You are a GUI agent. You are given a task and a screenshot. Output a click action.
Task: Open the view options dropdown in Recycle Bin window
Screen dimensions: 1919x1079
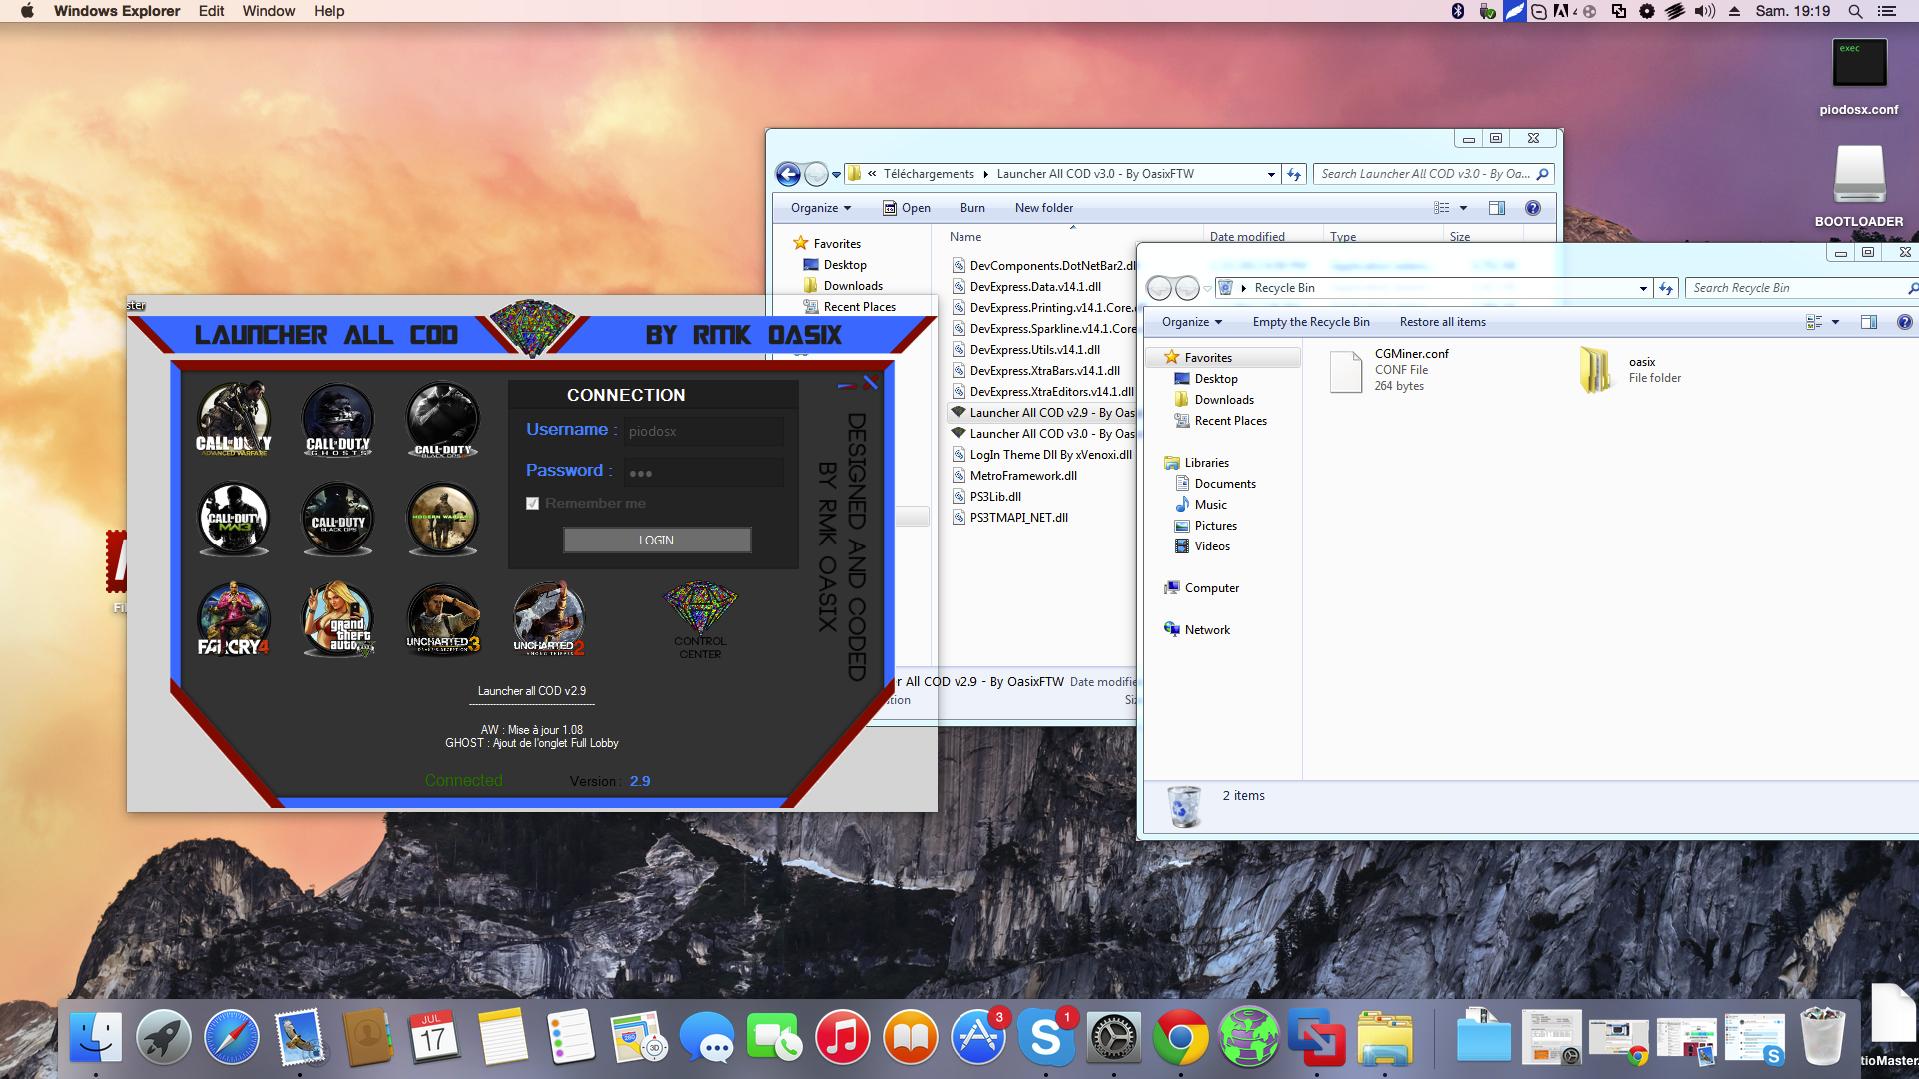[x=1835, y=322]
